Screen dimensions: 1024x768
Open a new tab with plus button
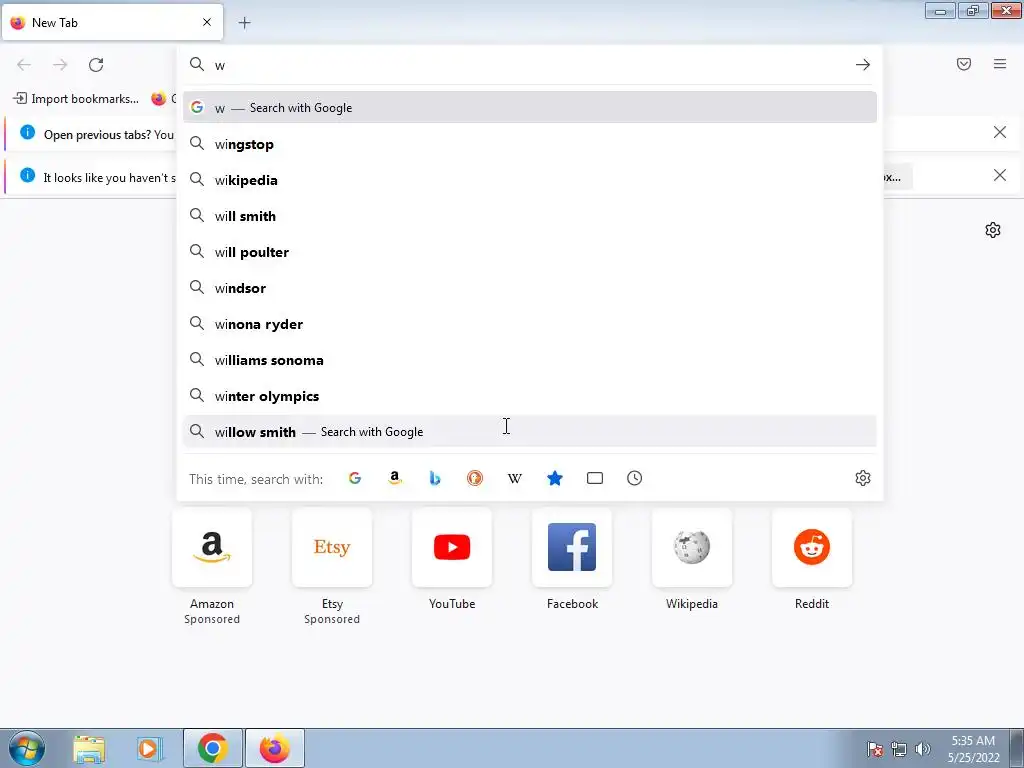coord(244,23)
